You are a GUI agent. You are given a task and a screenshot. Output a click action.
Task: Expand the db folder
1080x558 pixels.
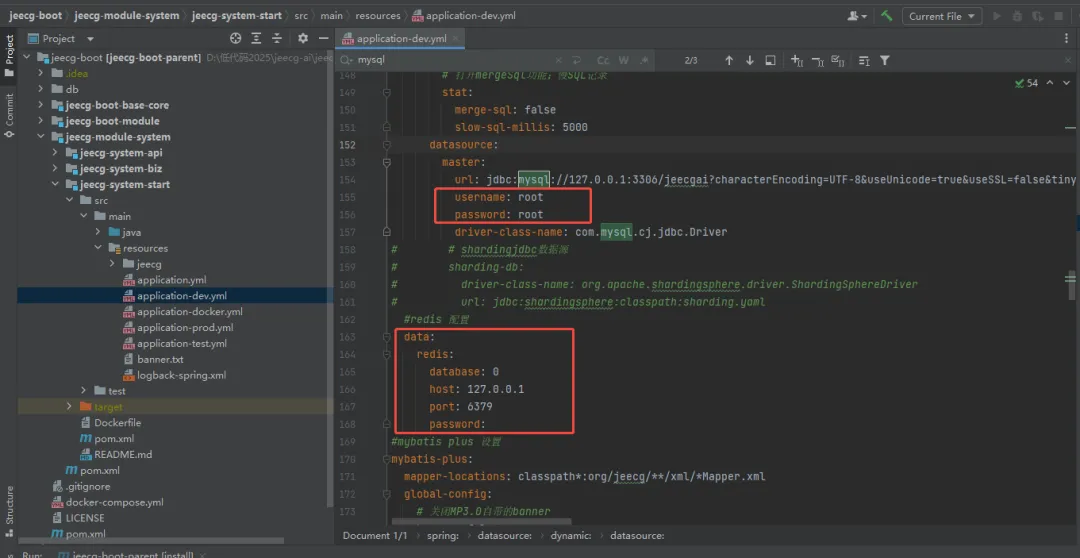point(41,89)
